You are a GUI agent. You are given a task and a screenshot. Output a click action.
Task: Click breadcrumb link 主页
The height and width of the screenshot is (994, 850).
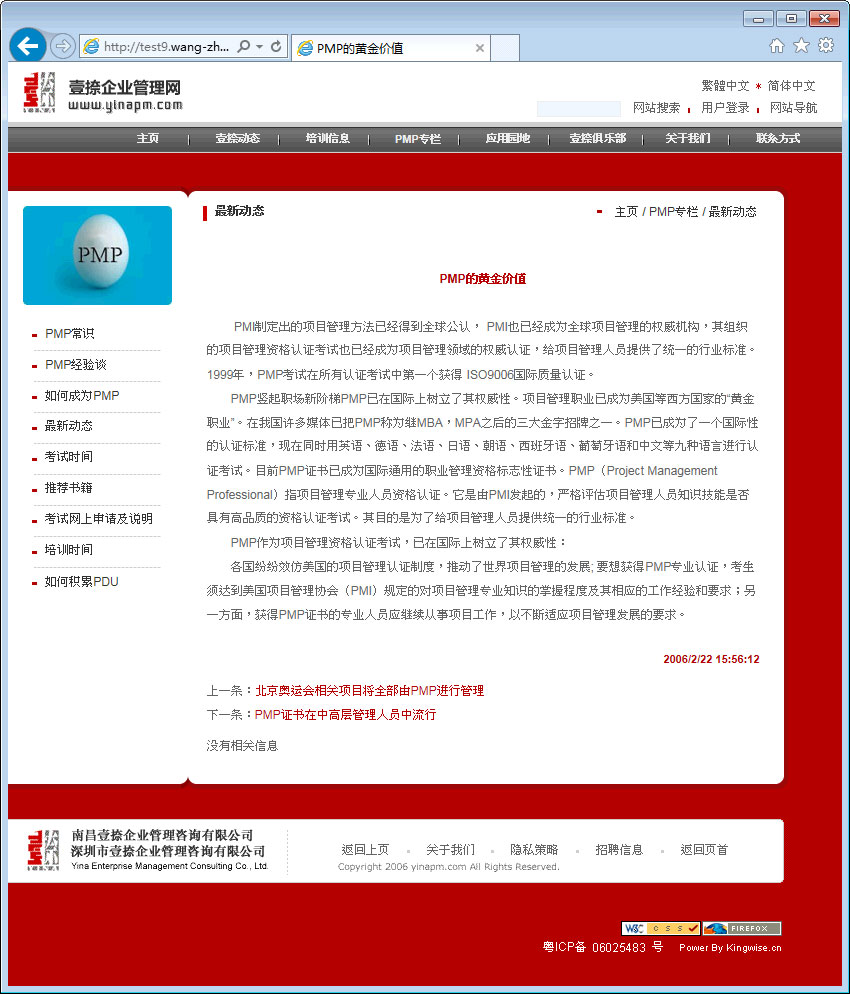pyautogui.click(x=626, y=212)
